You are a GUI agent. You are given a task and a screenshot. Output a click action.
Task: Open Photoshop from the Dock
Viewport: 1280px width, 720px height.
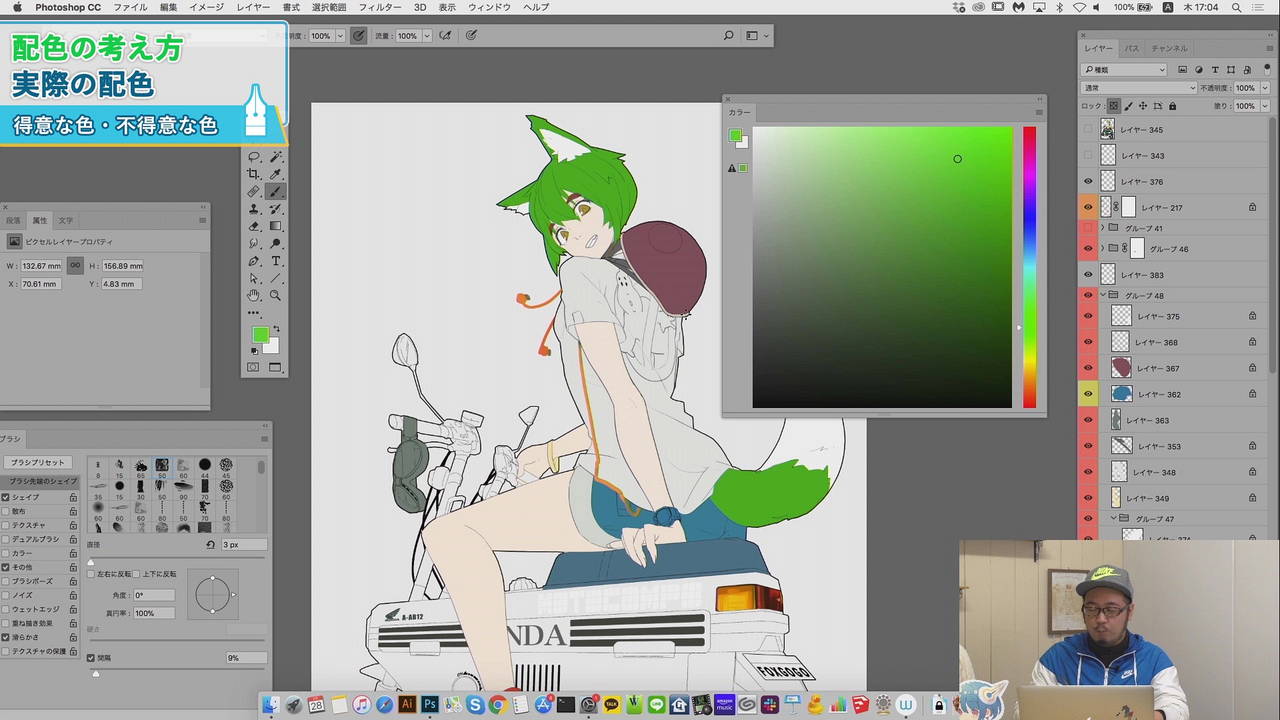click(x=430, y=704)
